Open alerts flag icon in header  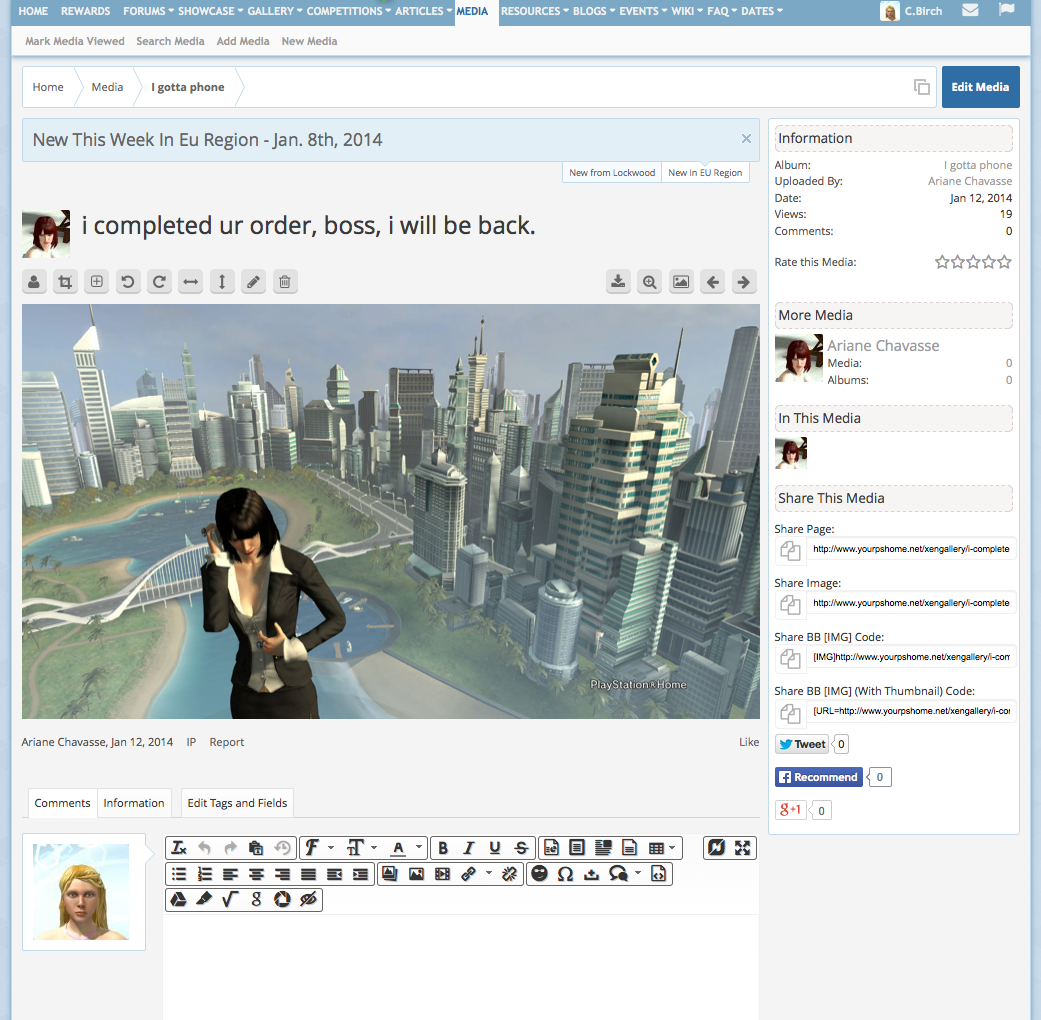click(1006, 10)
